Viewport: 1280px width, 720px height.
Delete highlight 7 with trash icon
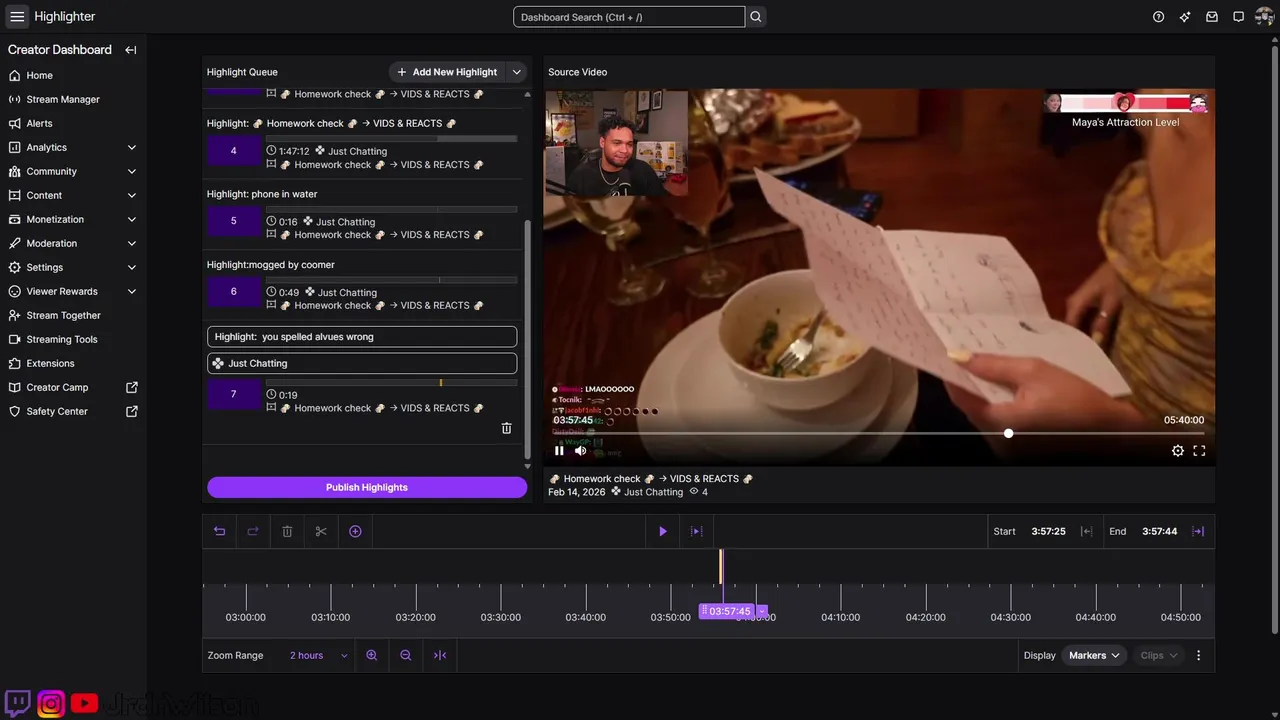tap(506, 428)
